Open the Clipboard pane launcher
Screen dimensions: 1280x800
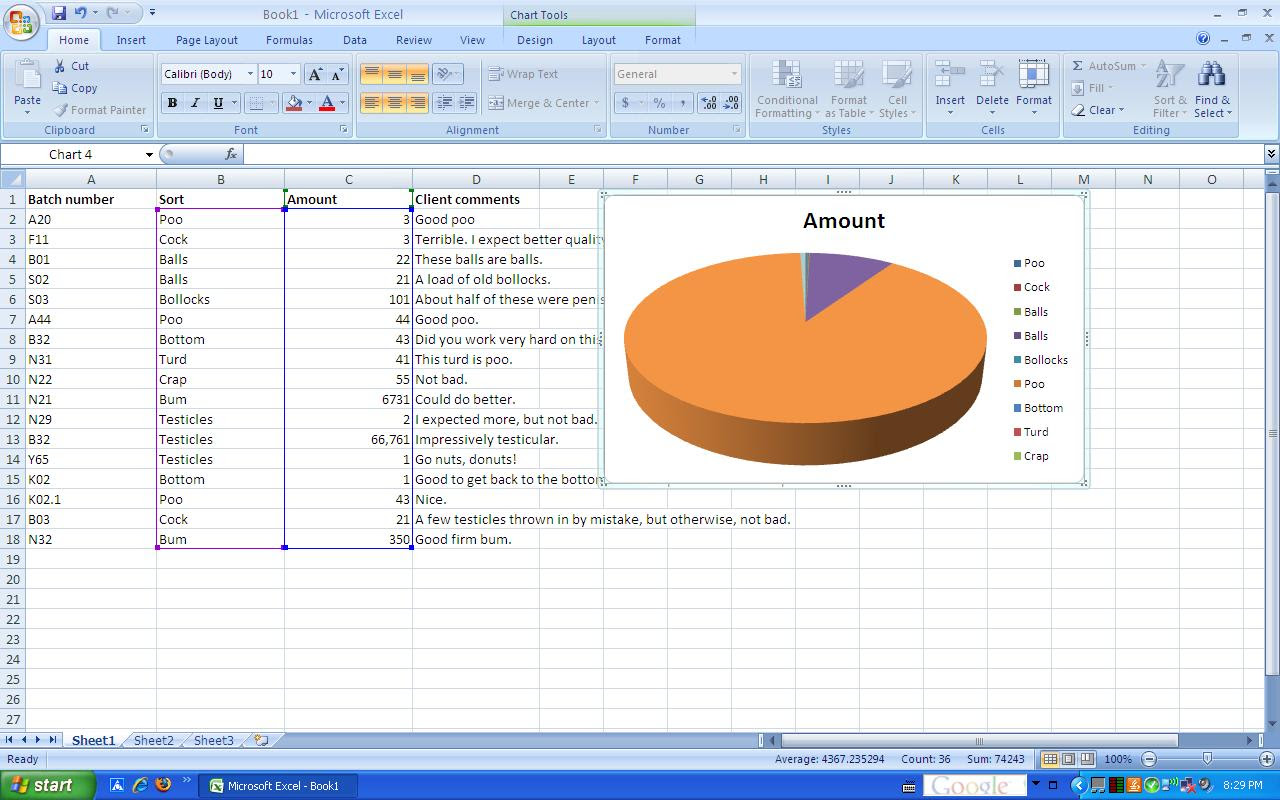[x=145, y=130]
